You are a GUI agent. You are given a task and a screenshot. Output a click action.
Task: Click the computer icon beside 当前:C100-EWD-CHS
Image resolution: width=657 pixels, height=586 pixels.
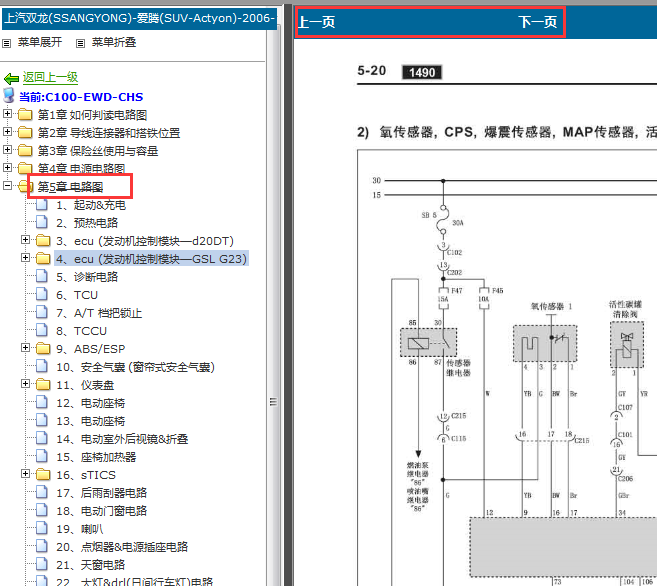coord(9,96)
